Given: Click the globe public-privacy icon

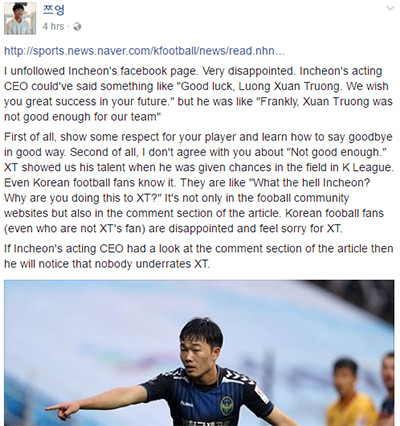Looking at the screenshot, I should [77, 26].
